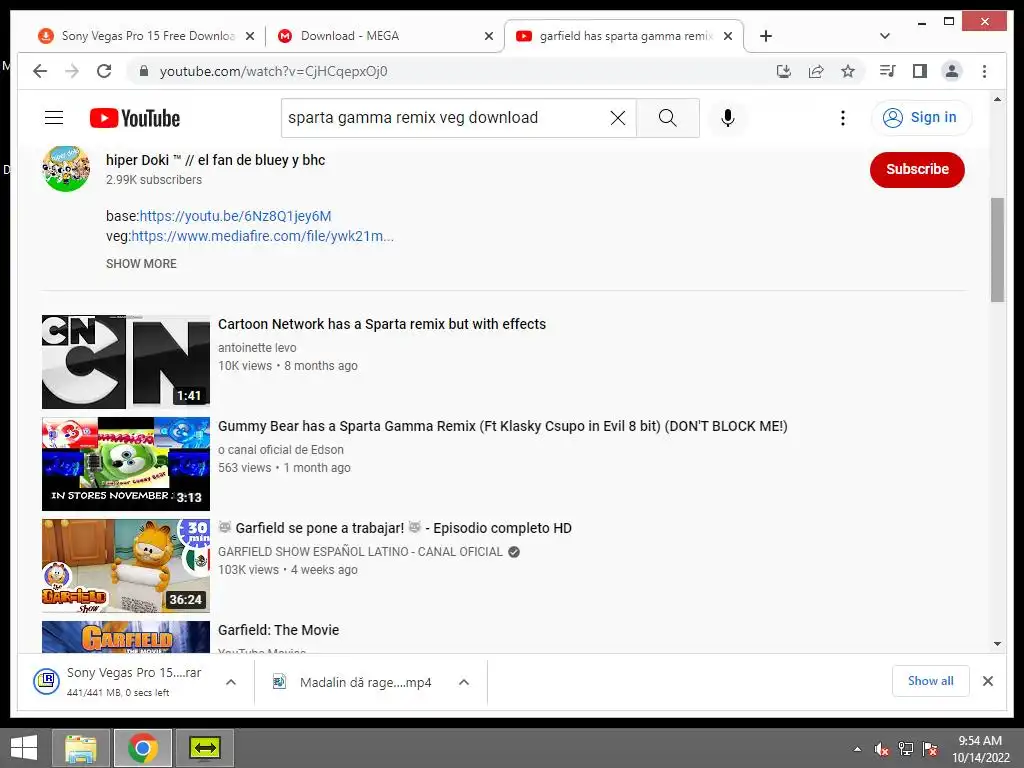Open the media control icon in Chrome toolbar
This screenshot has height=768, width=1024.
coord(888,71)
